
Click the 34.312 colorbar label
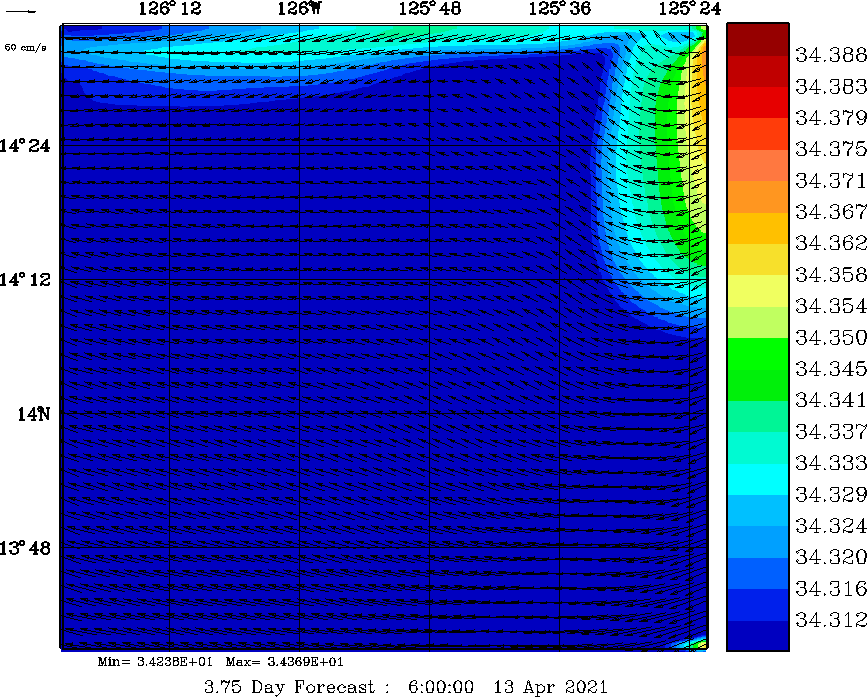(831, 620)
